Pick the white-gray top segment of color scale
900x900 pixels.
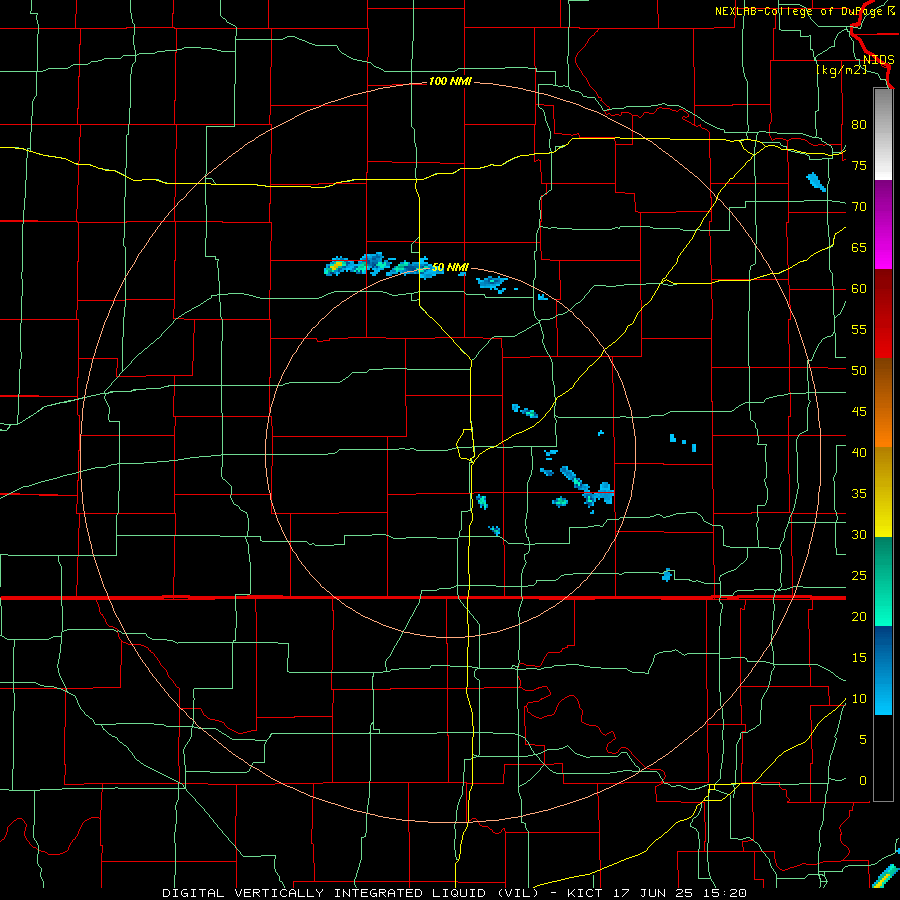pyautogui.click(x=883, y=134)
